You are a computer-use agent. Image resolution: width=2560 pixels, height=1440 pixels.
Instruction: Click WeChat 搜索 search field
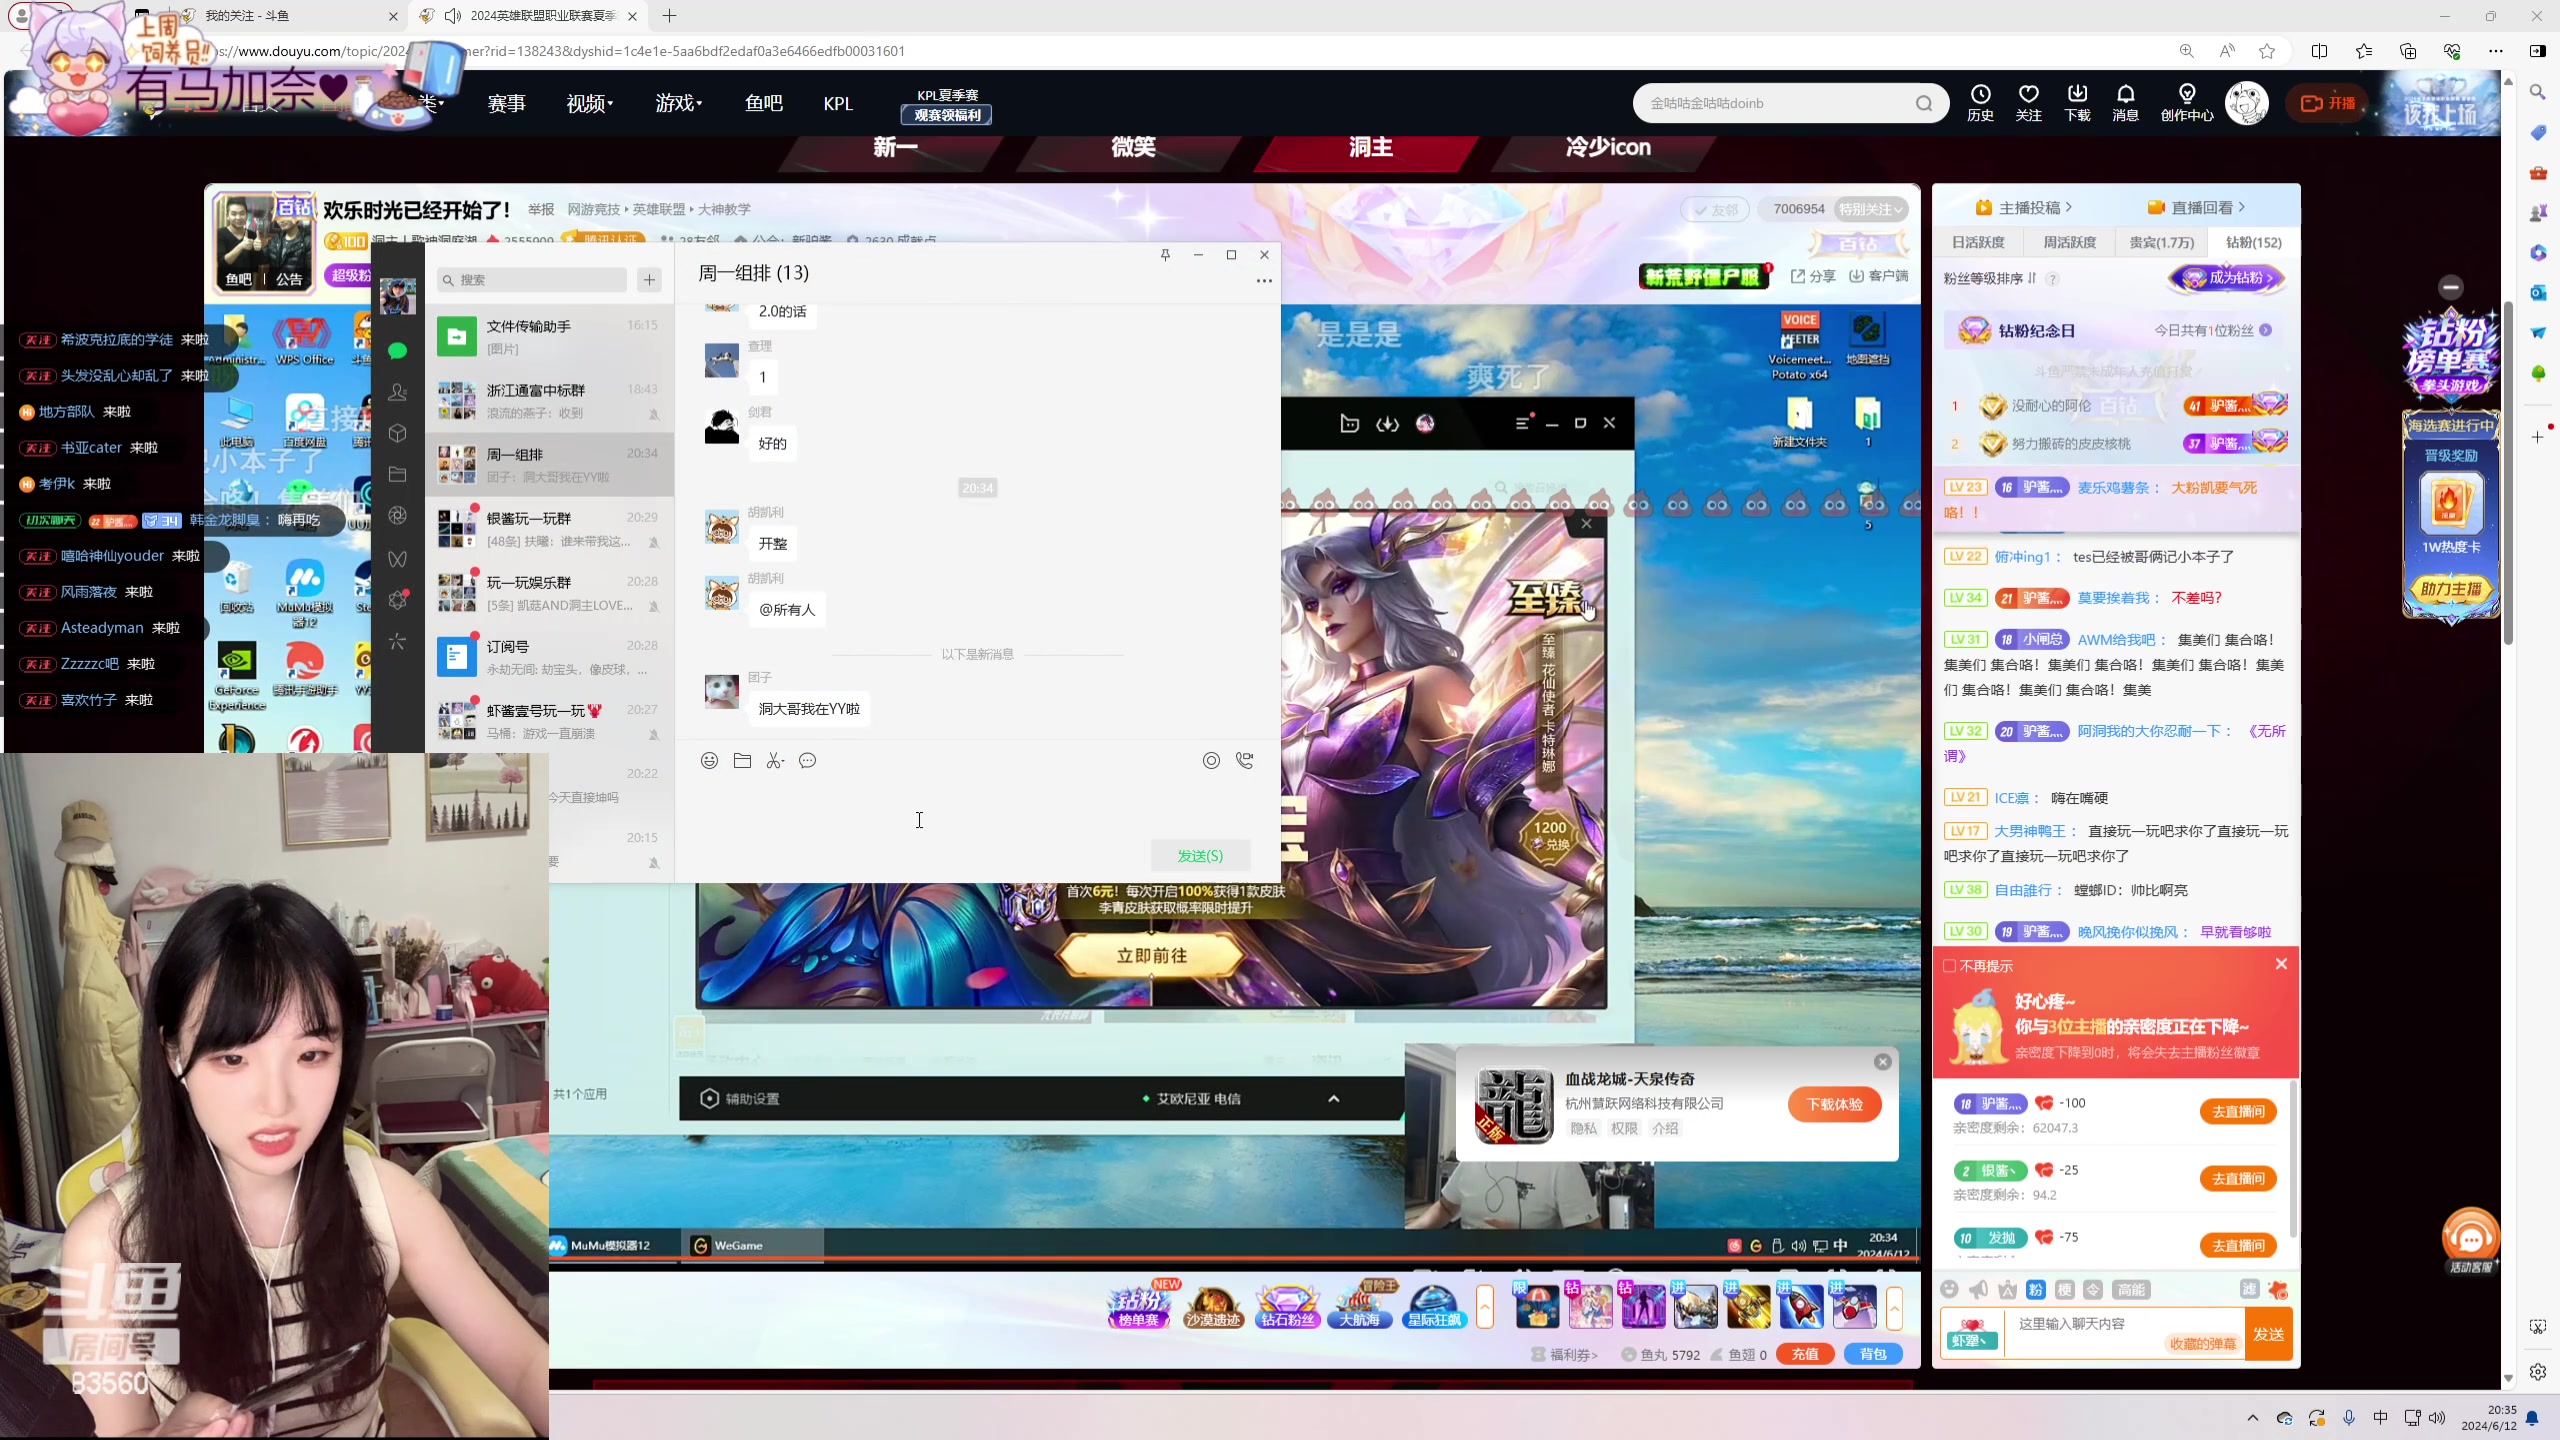click(532, 280)
